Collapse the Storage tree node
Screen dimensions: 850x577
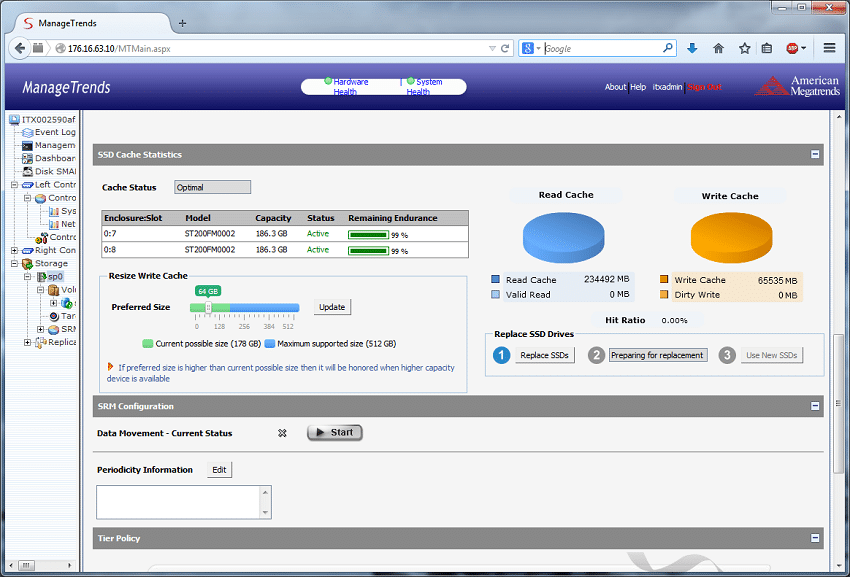coord(14,264)
